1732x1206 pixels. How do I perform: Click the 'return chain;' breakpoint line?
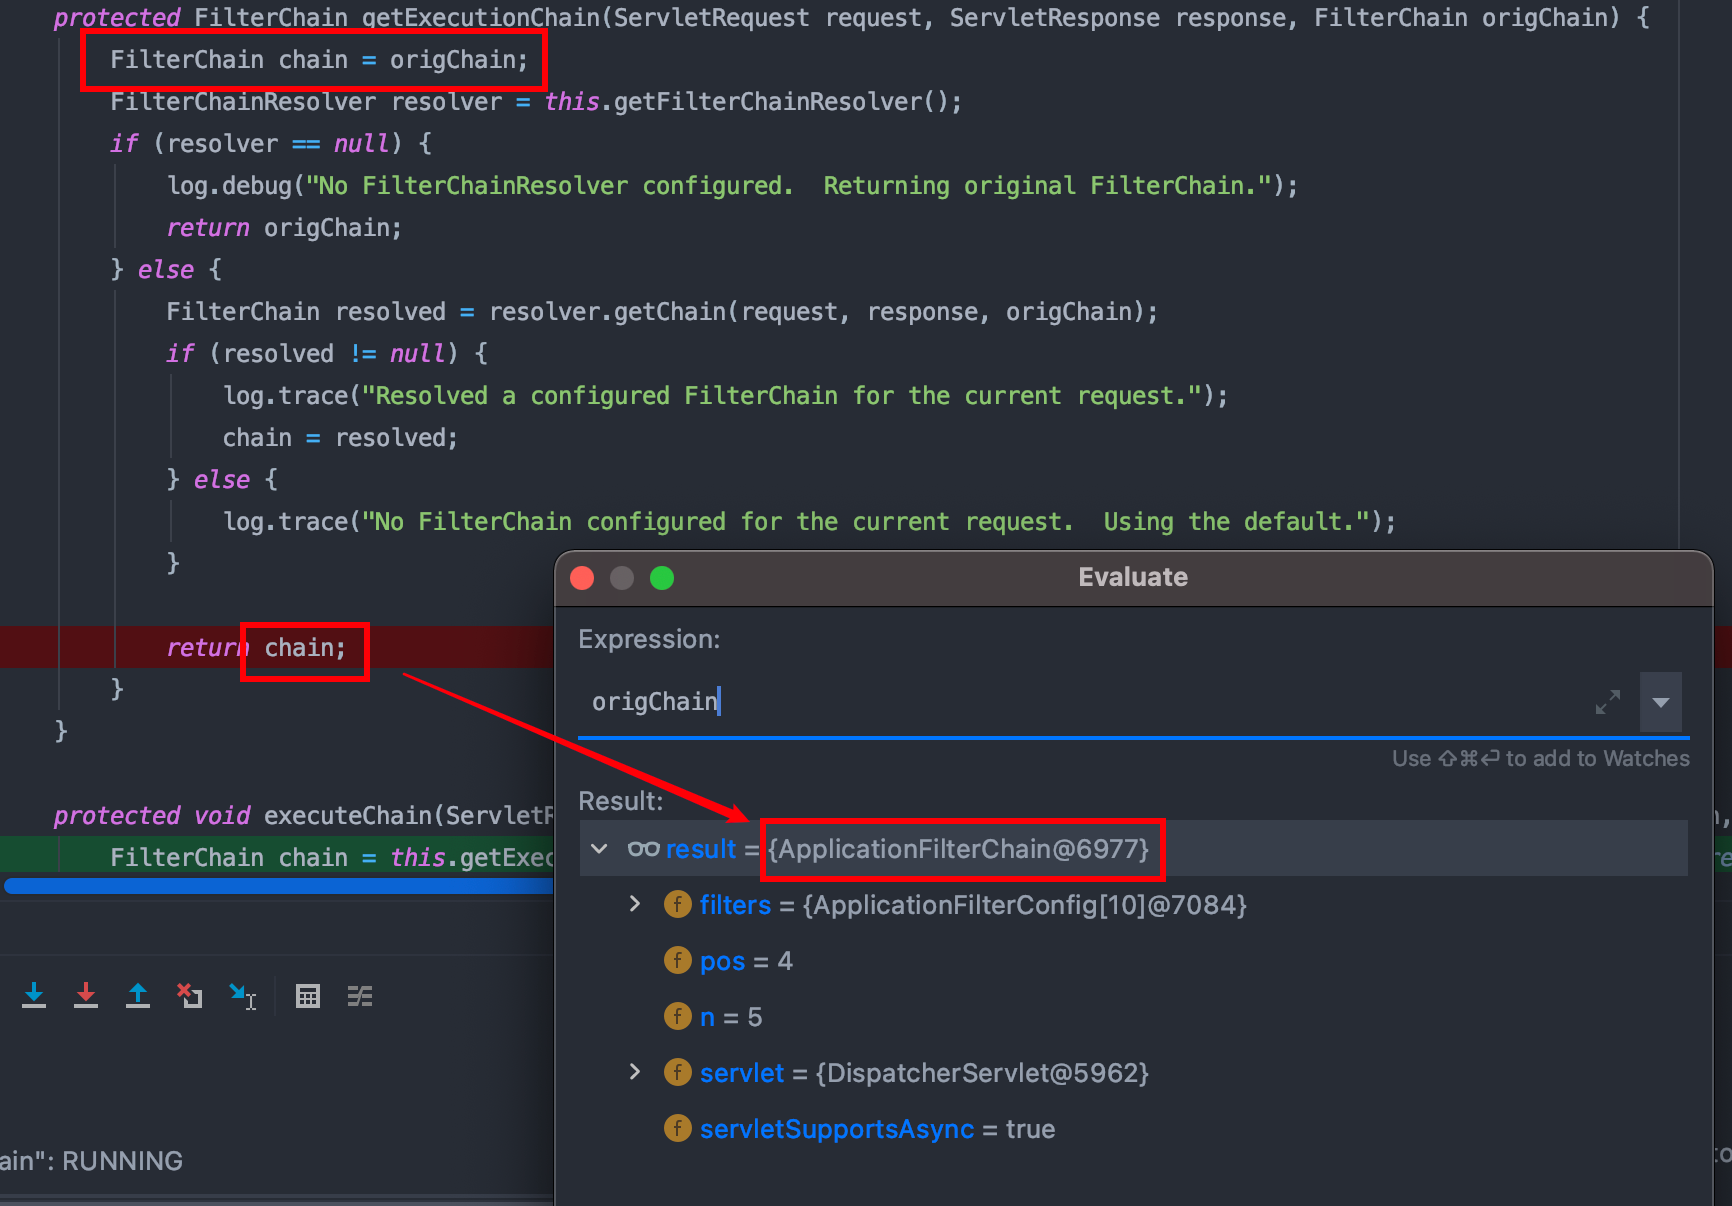click(x=305, y=648)
